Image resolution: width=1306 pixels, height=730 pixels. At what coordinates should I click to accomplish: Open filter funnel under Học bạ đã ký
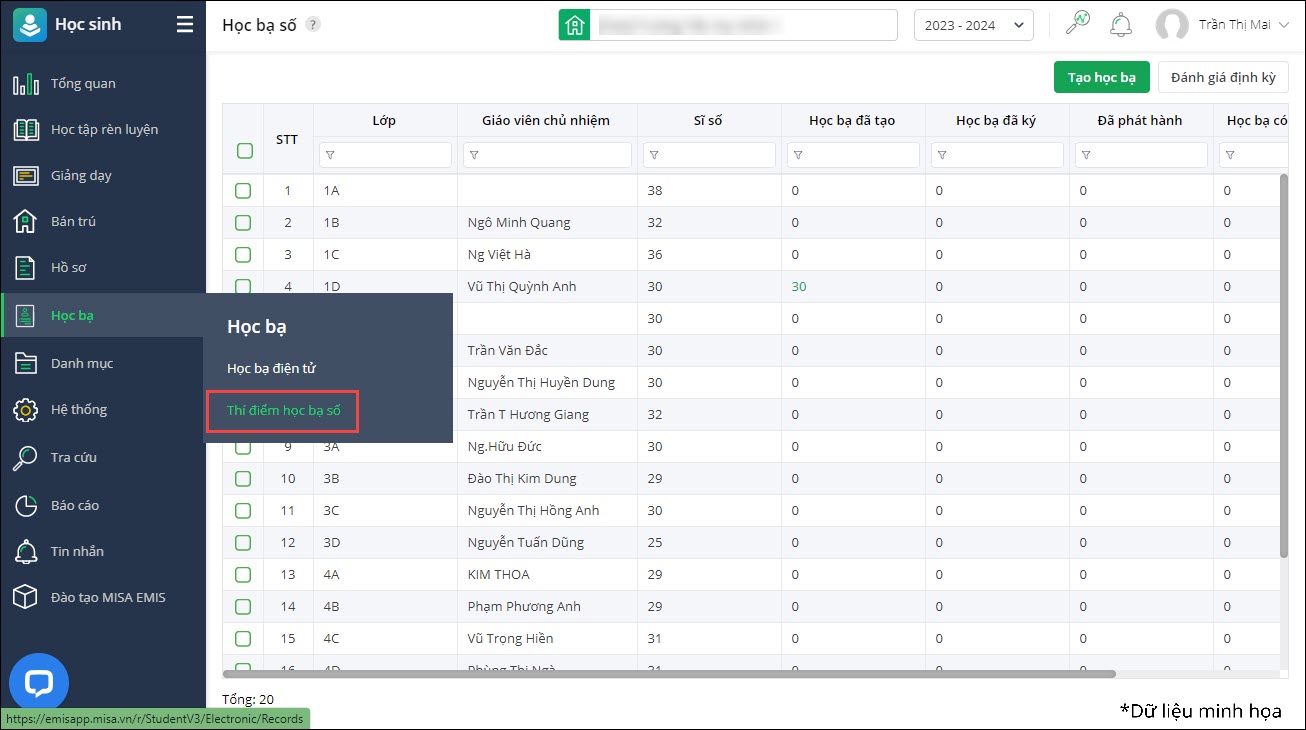click(x=942, y=155)
